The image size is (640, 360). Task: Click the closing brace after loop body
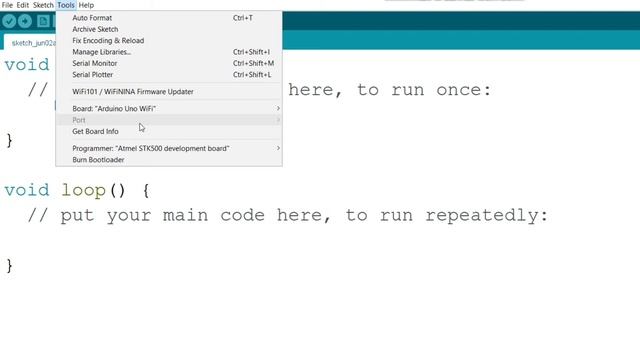[x=9, y=266]
